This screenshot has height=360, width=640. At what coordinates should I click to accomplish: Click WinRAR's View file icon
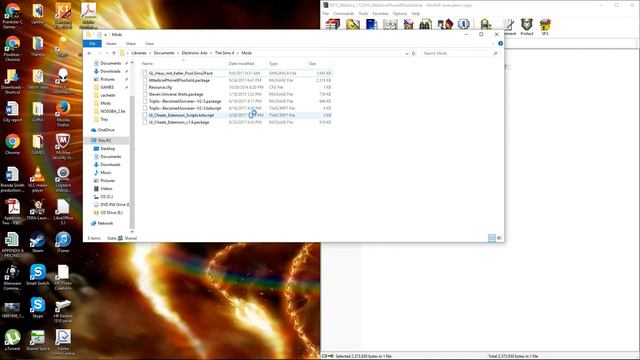pos(390,24)
